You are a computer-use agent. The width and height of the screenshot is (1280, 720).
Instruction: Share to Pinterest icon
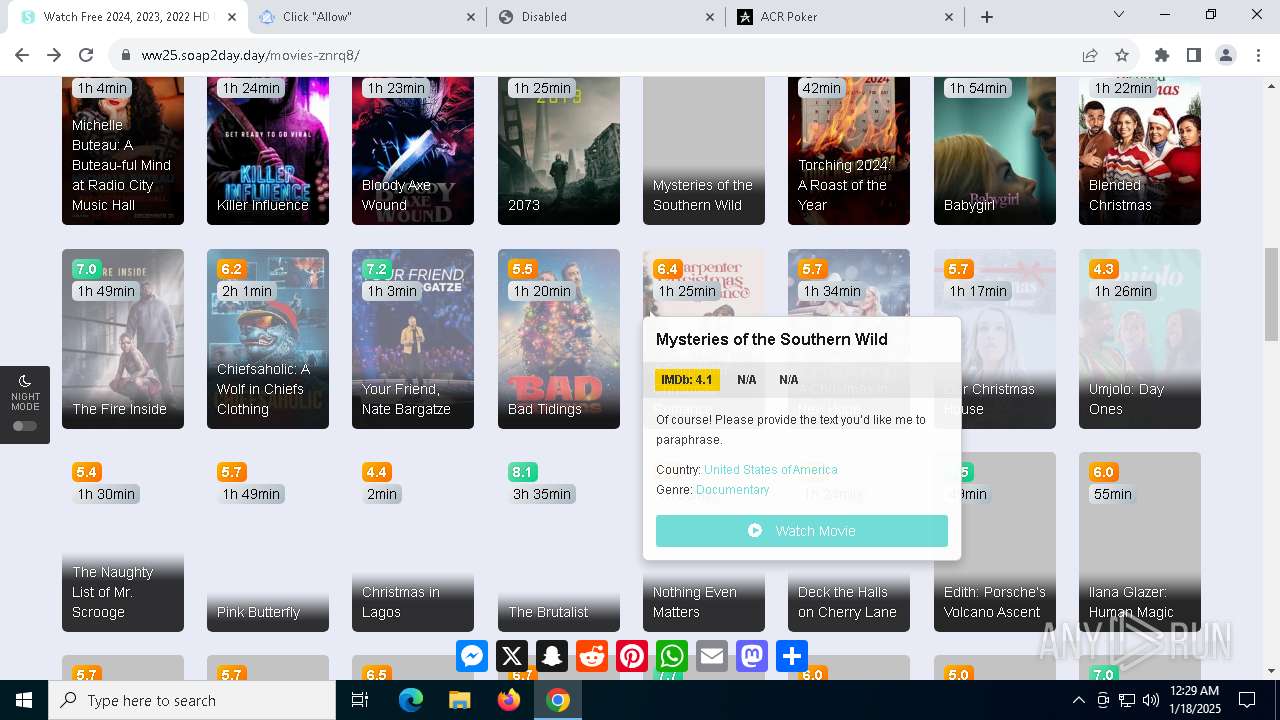[632, 656]
